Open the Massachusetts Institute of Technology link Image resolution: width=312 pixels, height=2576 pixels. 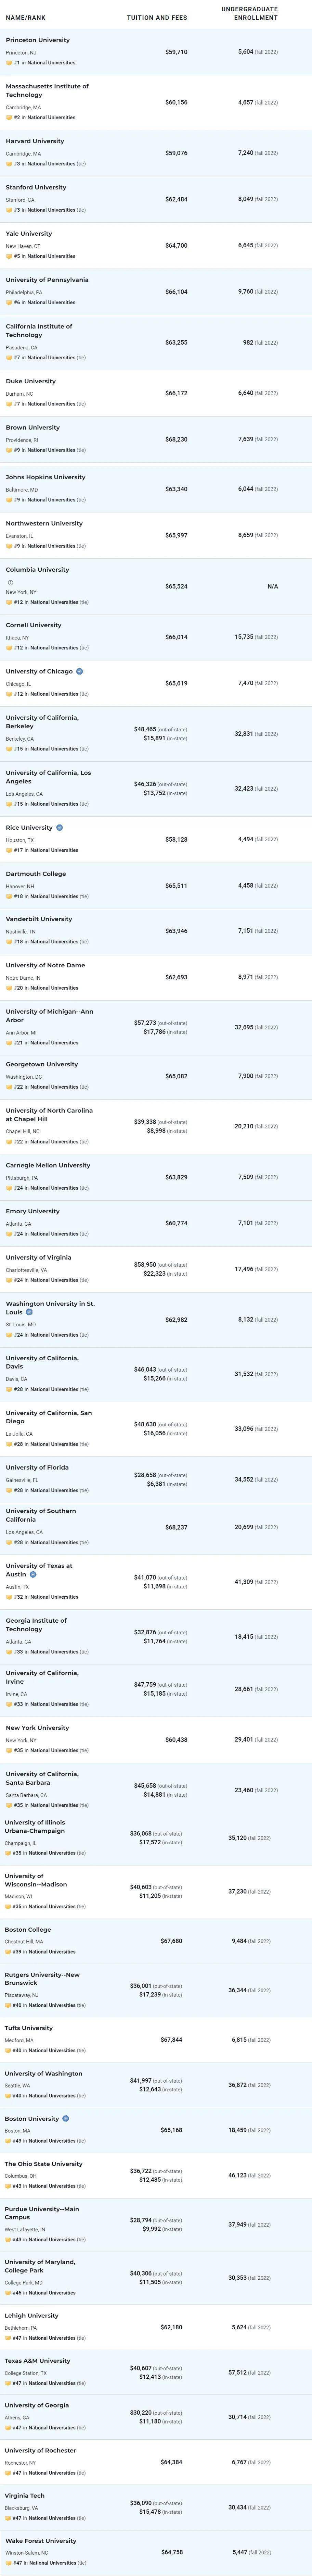[47, 91]
